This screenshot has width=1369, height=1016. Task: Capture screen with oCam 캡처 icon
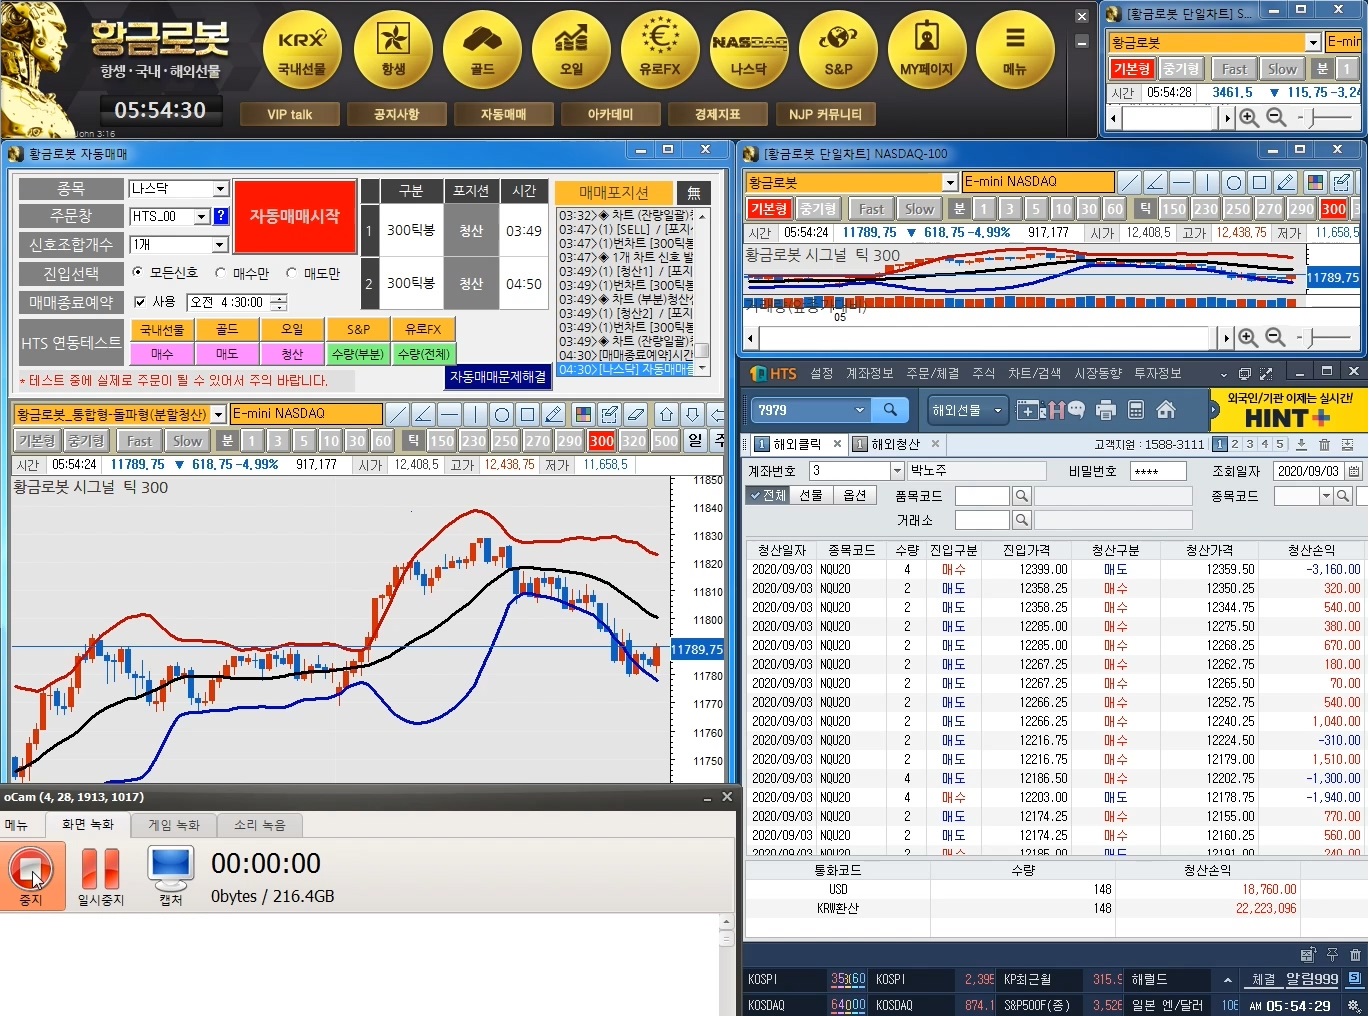[171, 875]
